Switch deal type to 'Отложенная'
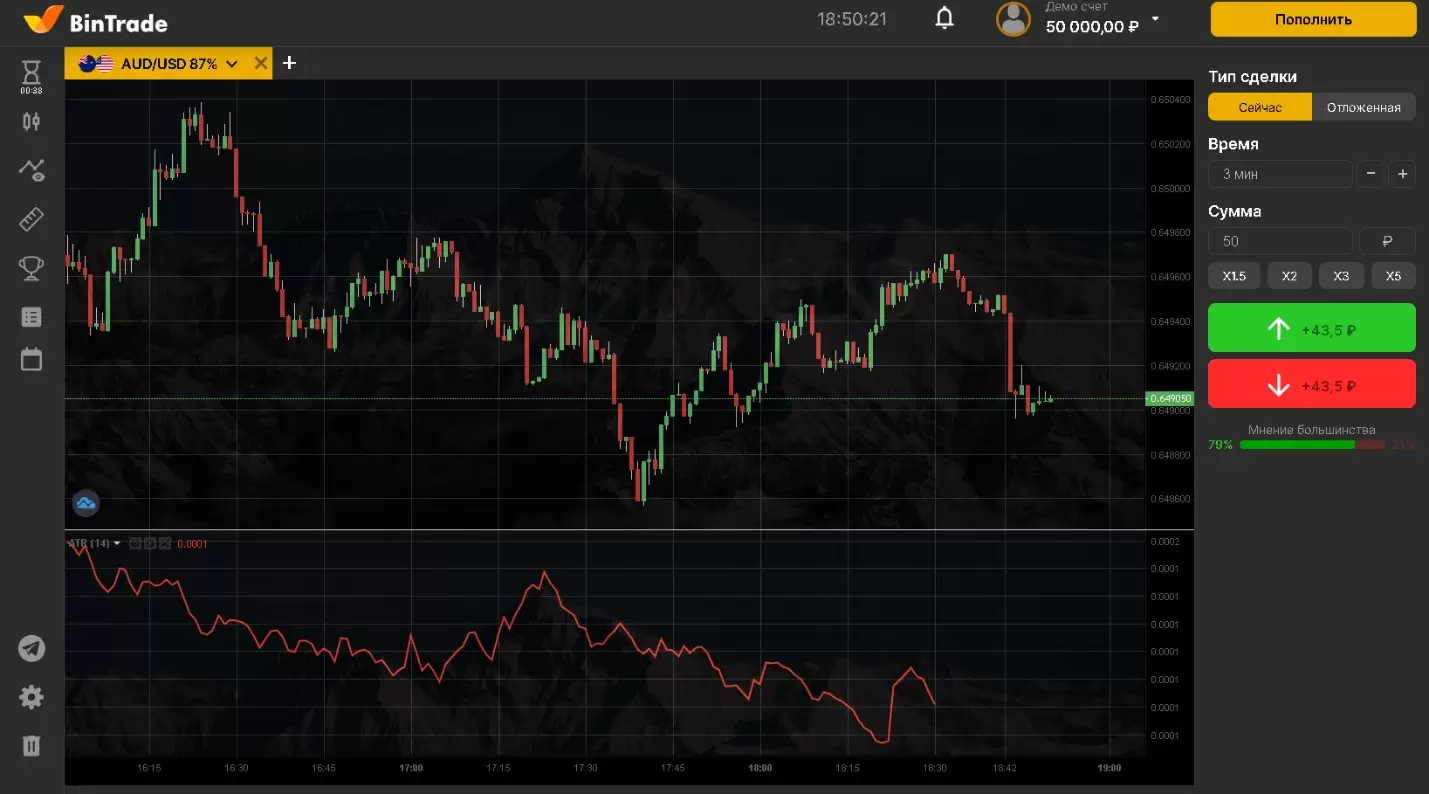Image resolution: width=1429 pixels, height=794 pixels. point(1363,107)
